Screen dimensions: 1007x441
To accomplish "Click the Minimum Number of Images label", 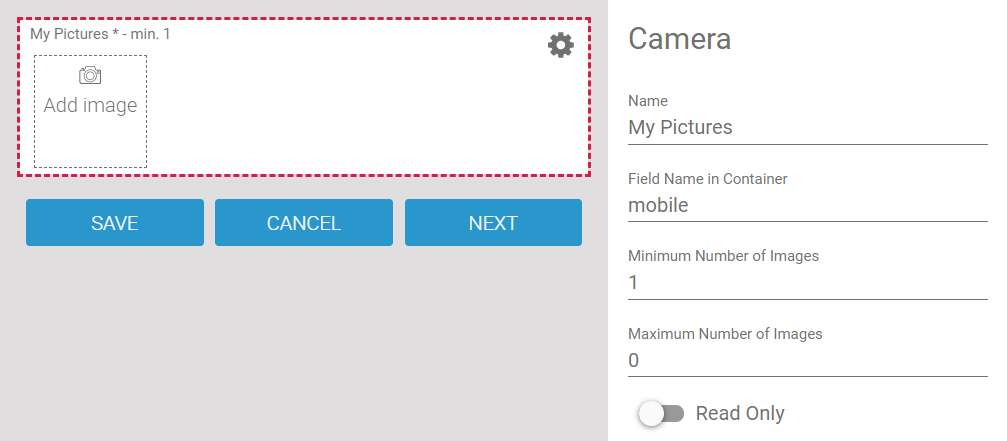I will click(723, 256).
